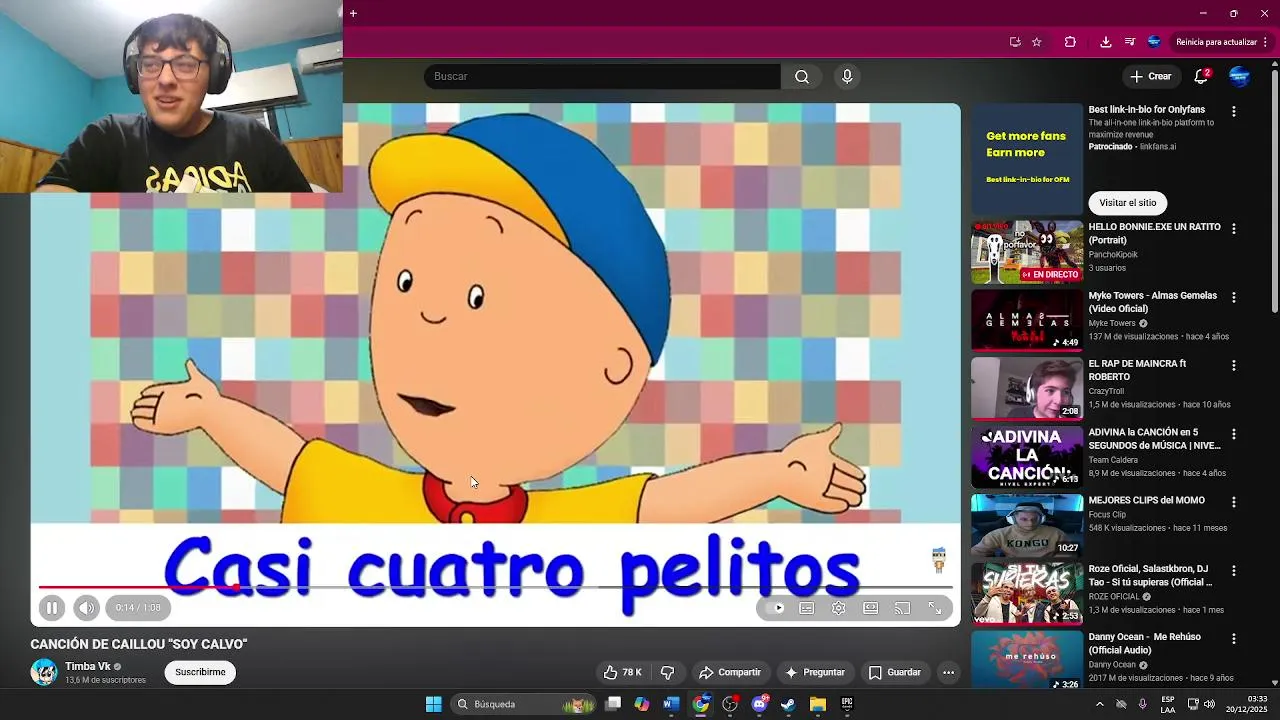This screenshot has height=720, width=1280.
Task: Subscribe with the Suscribirme button
Action: pyautogui.click(x=200, y=672)
